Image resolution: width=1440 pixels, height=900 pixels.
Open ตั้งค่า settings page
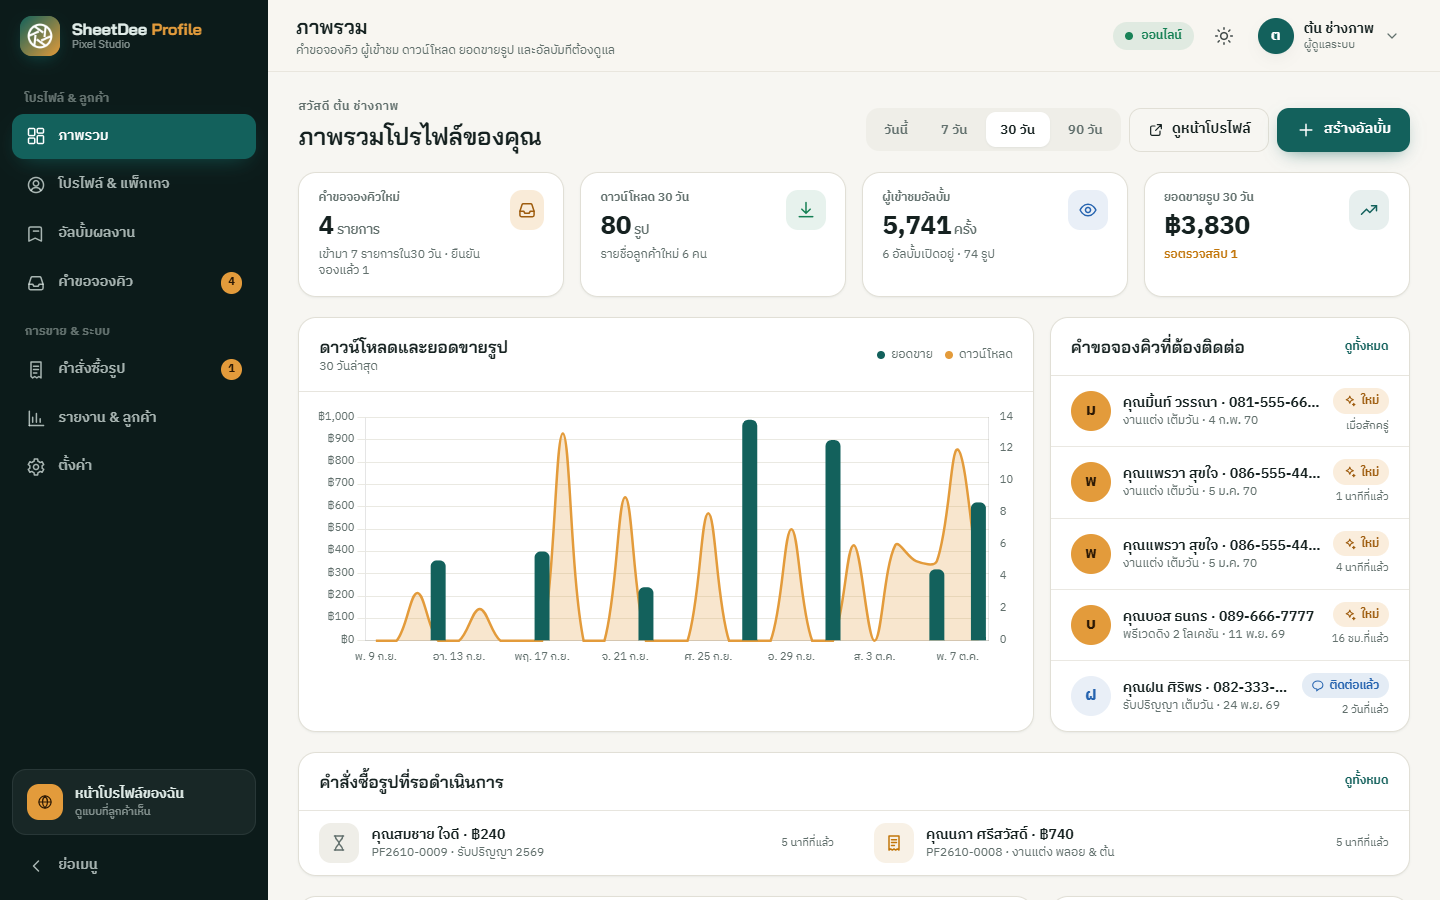pyautogui.click(x=134, y=466)
